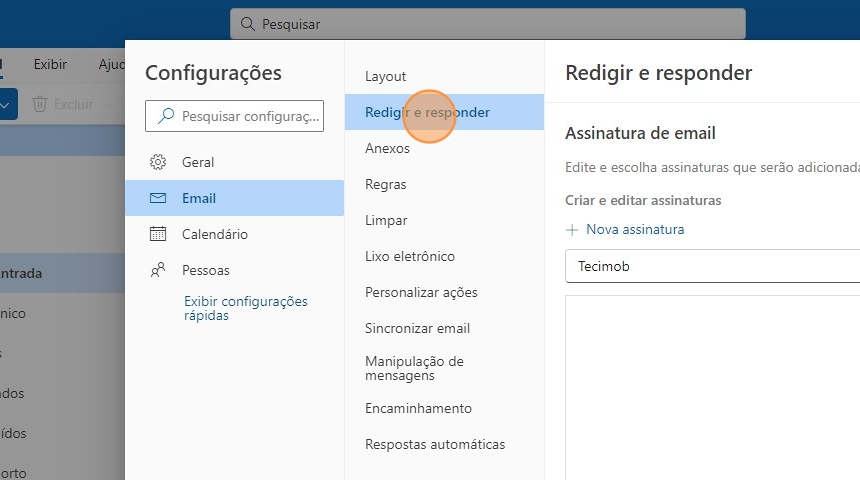
Task: Click the envelope icon beside Email
Action: (158, 198)
